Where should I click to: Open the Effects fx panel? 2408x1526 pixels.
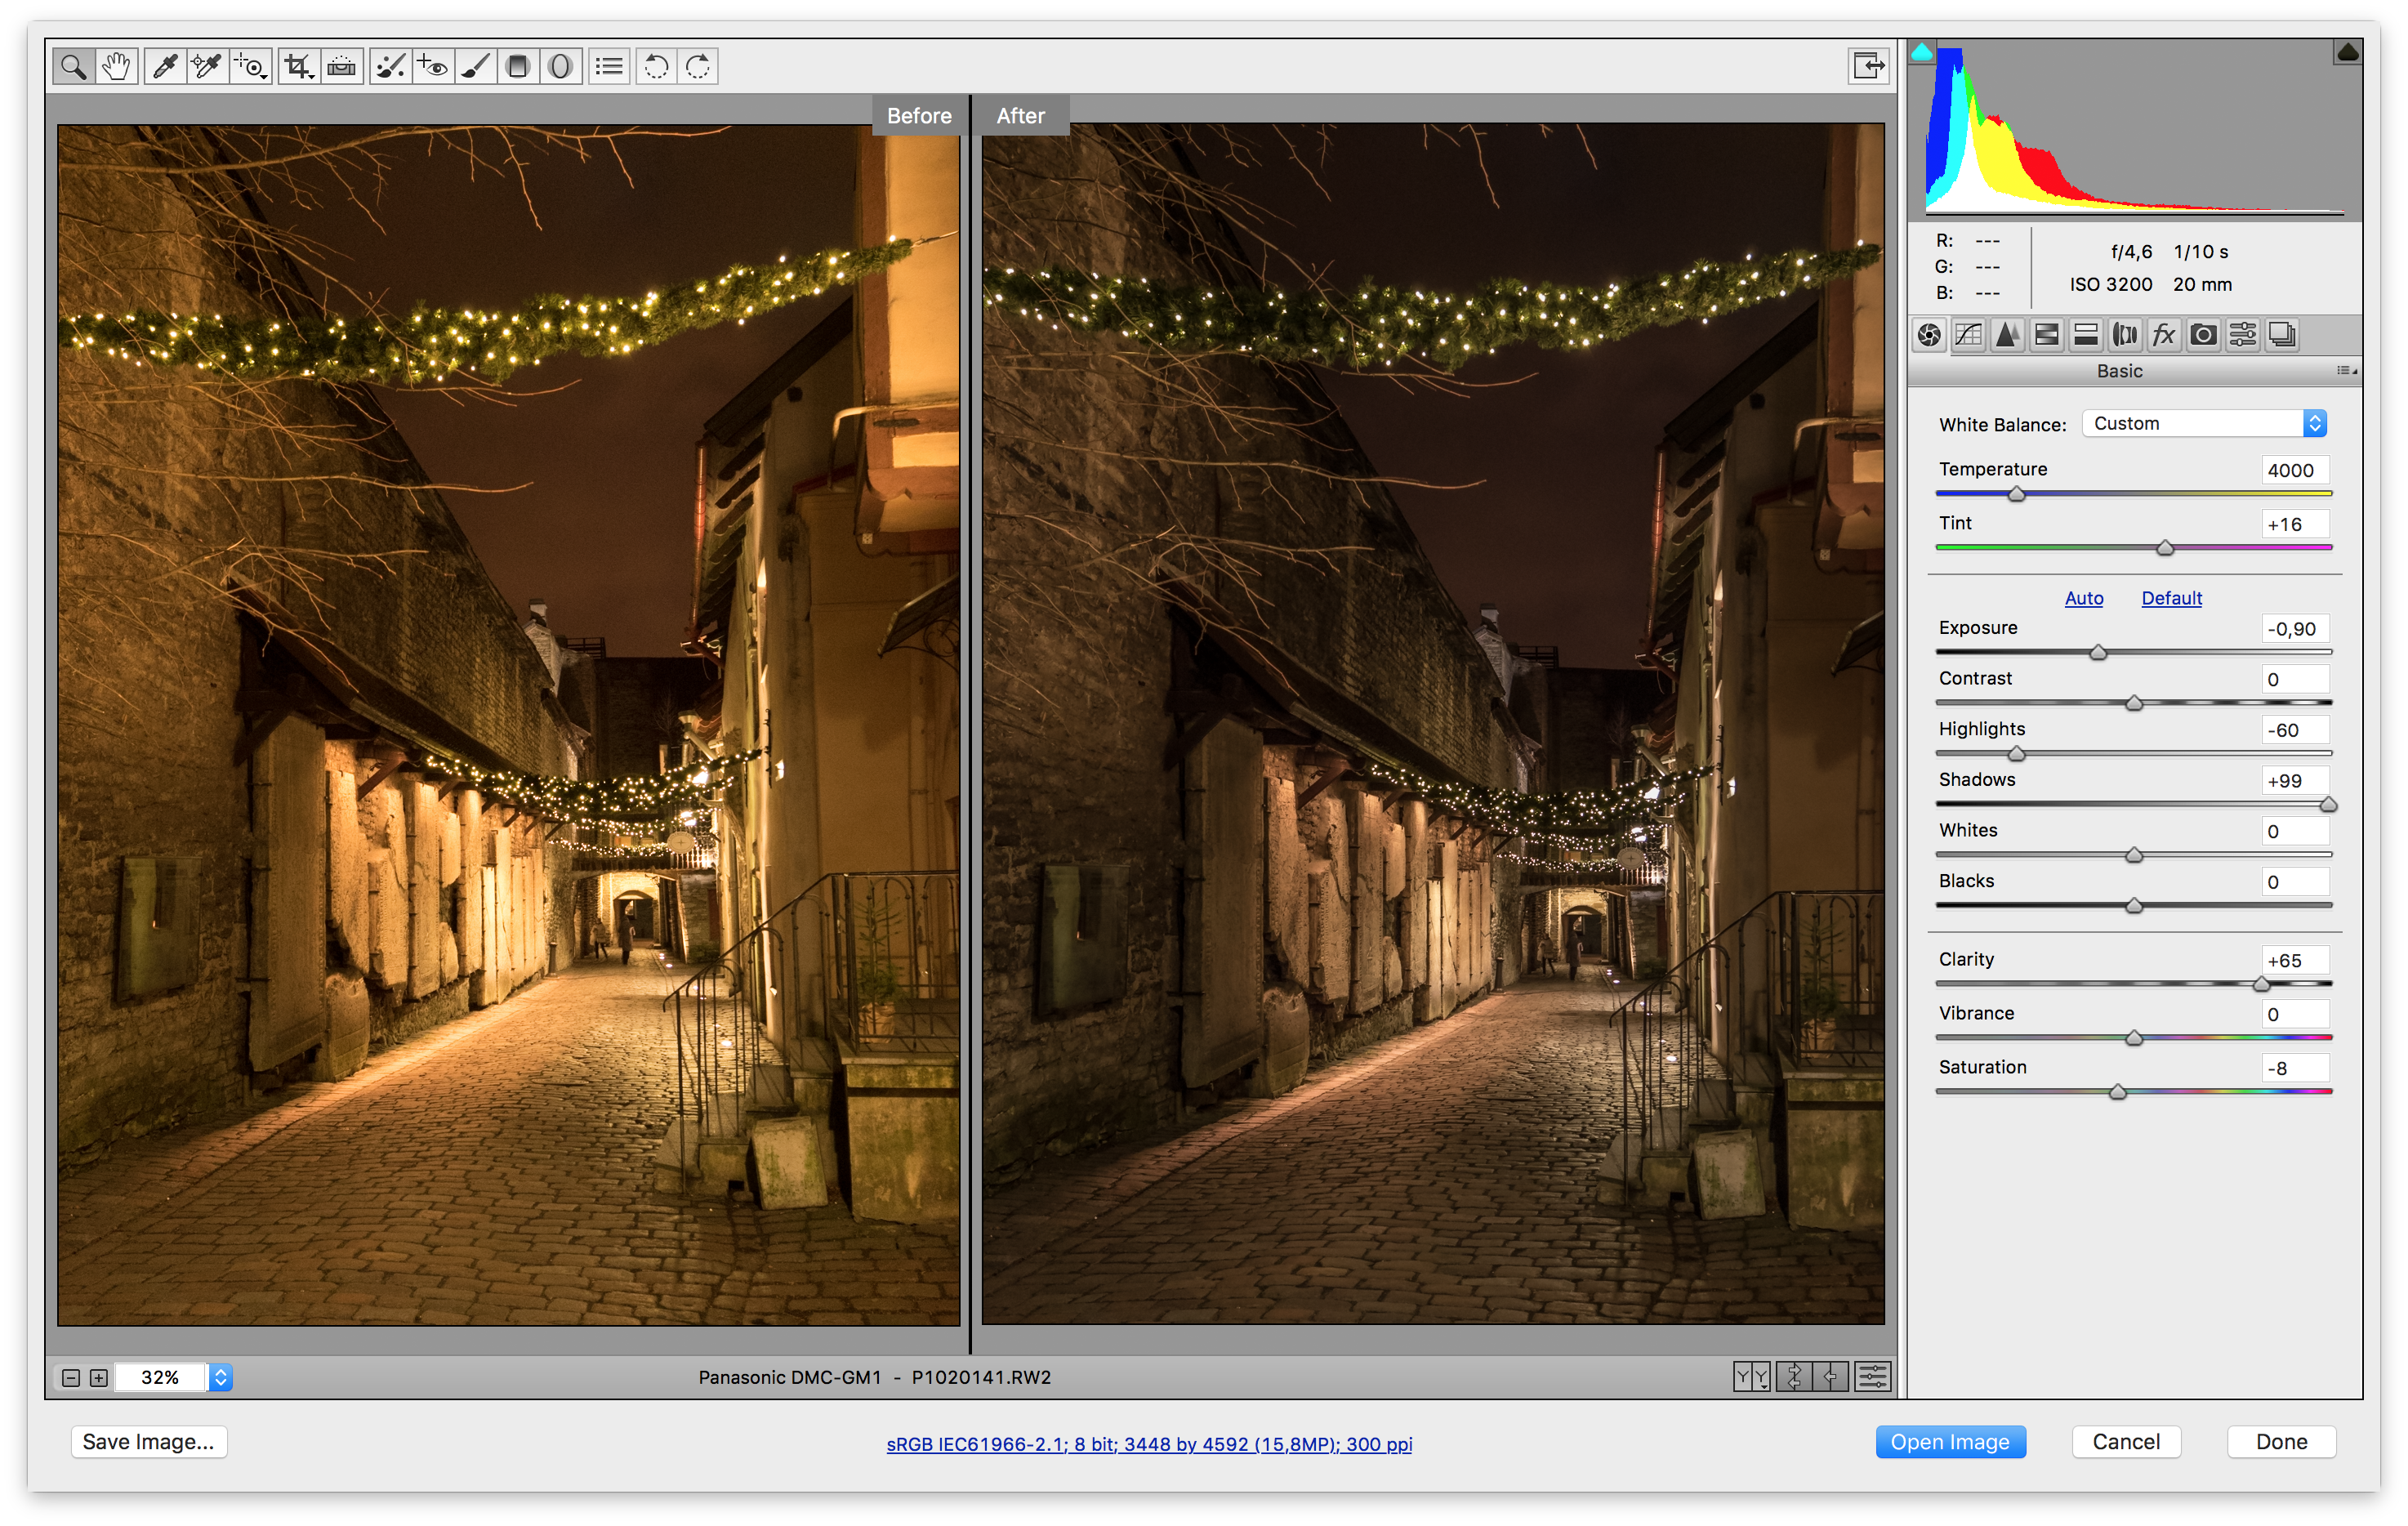[x=2164, y=336]
